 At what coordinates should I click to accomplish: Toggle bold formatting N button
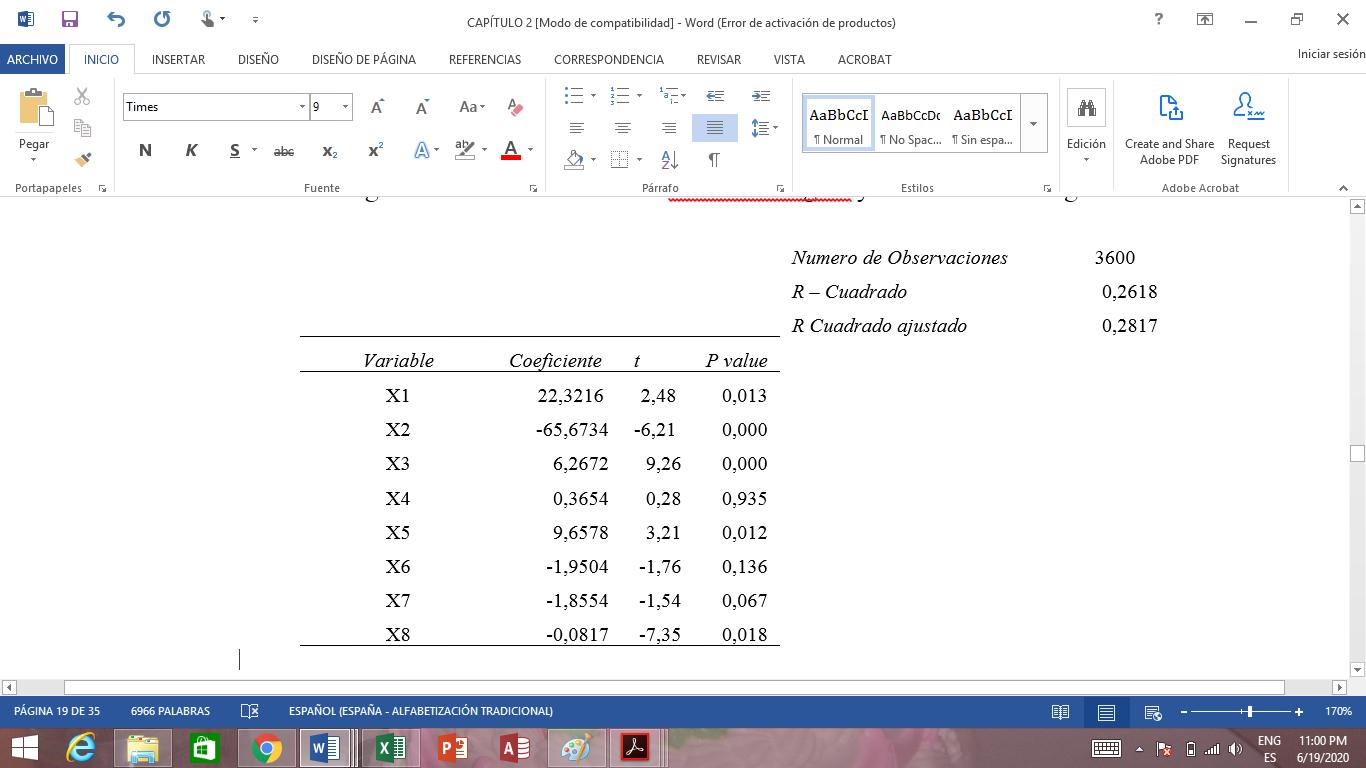pyautogui.click(x=145, y=151)
